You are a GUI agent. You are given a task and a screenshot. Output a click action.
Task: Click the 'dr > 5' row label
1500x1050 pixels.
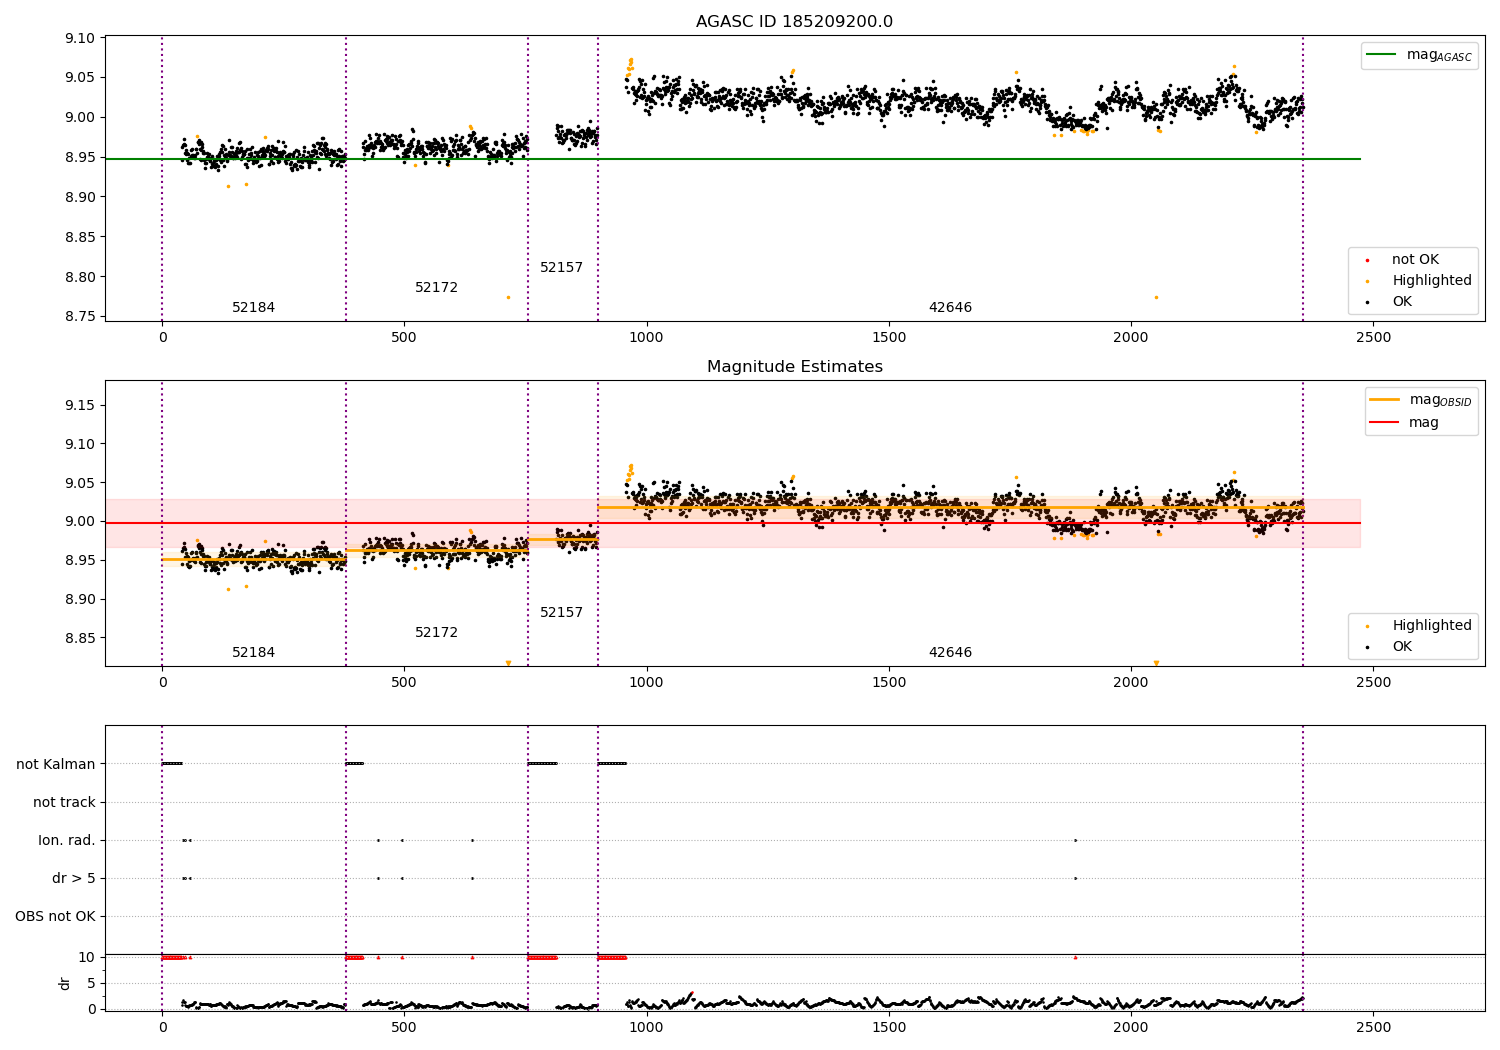coord(74,879)
